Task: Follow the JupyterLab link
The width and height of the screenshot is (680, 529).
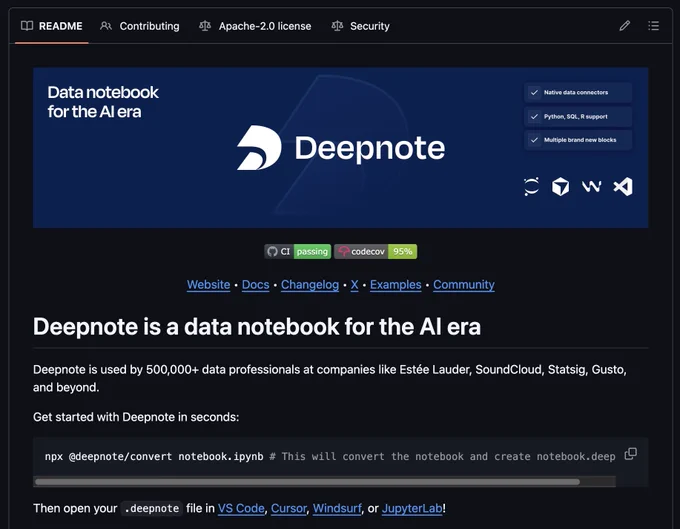Action: click(x=412, y=508)
